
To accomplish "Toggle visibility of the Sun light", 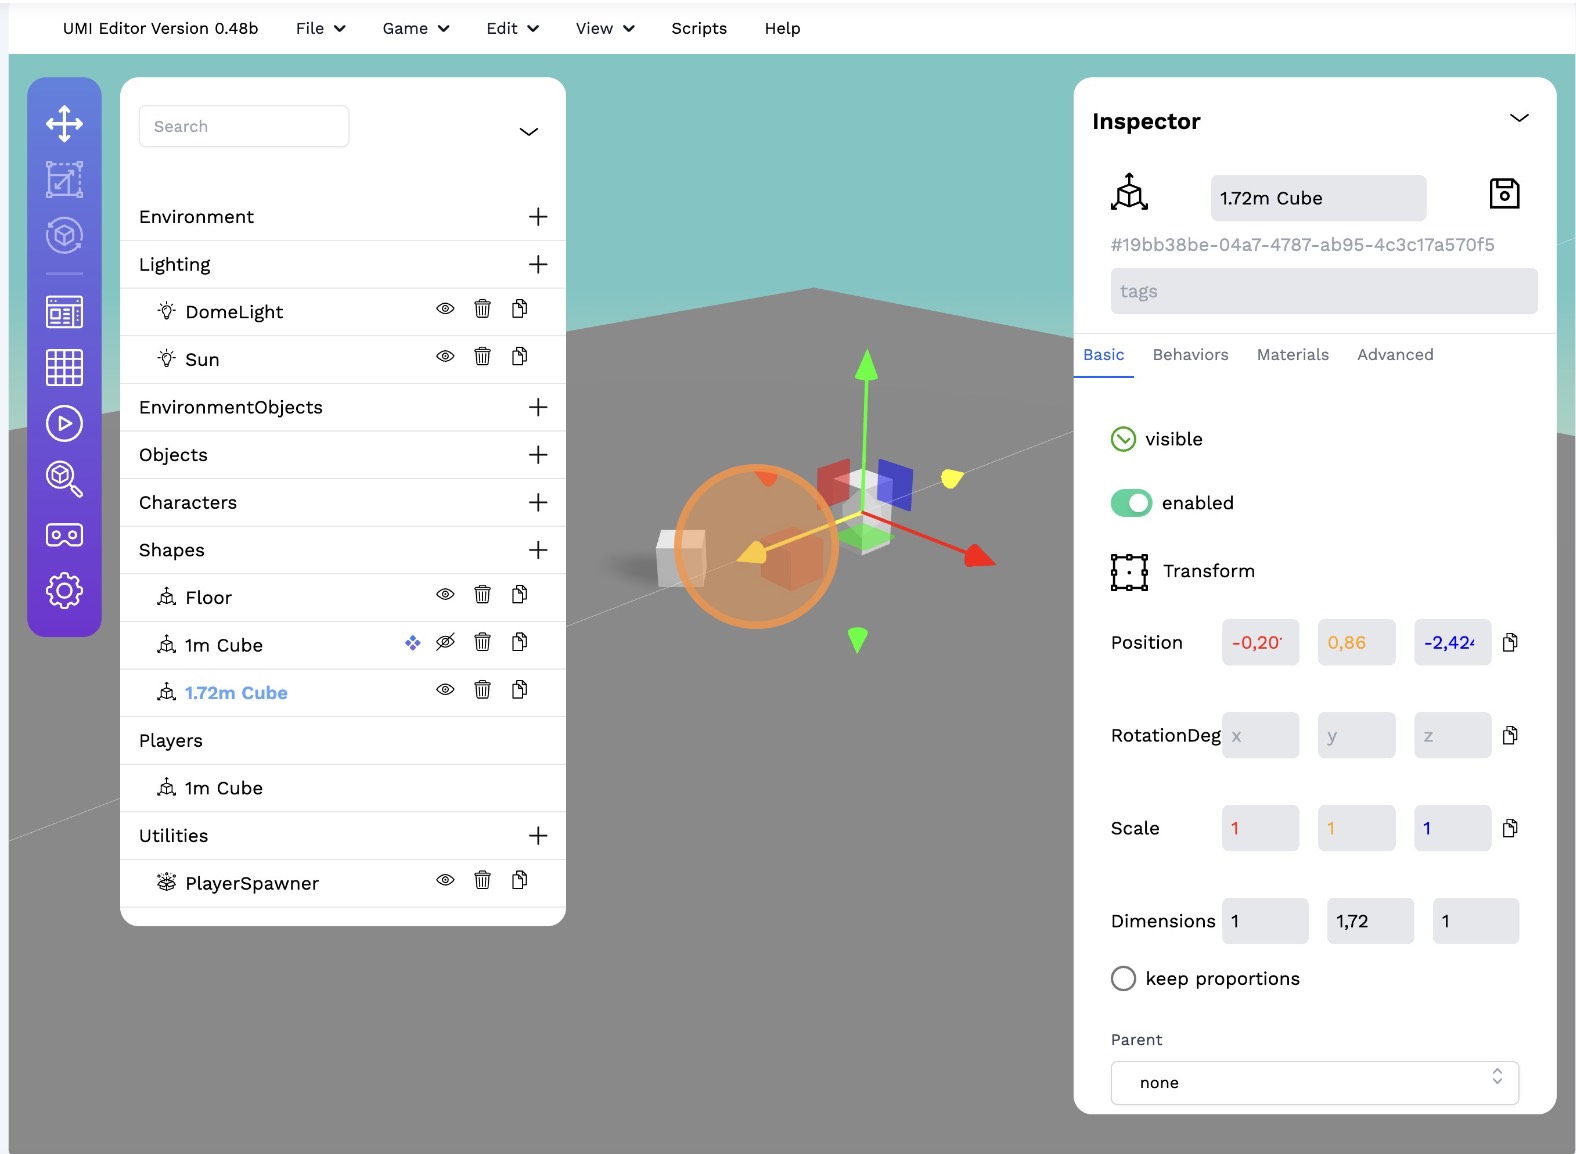I will [445, 357].
